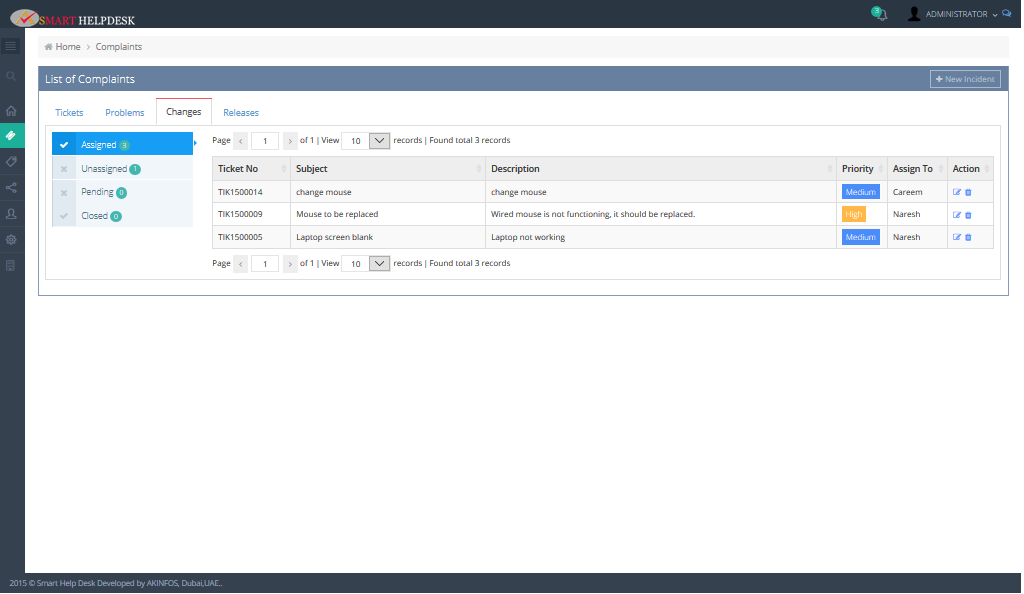
Task: Click the New Incident button
Action: coord(965,79)
